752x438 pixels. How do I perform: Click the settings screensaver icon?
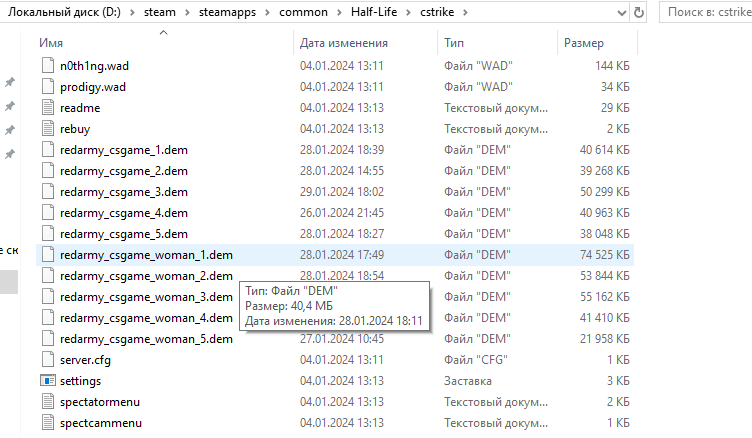click(x=48, y=381)
